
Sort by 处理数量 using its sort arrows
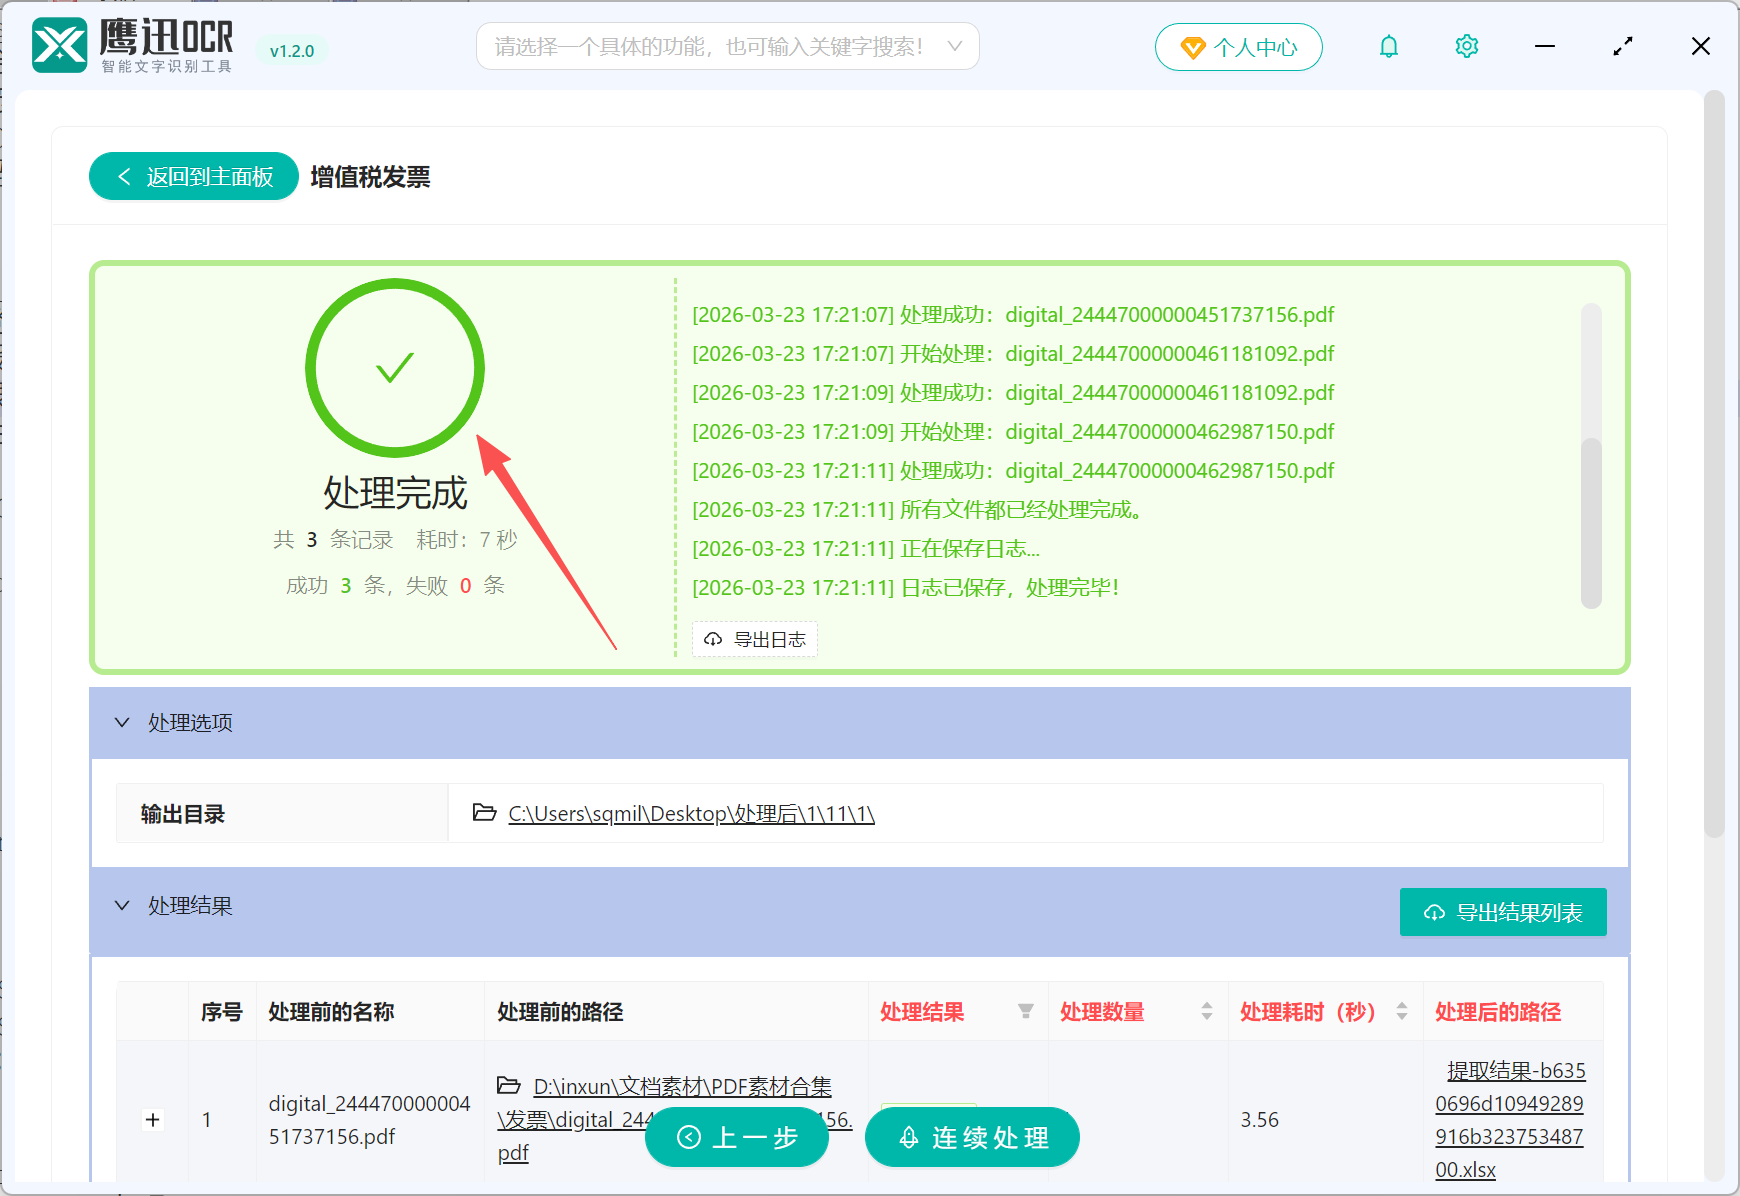[1206, 1011]
